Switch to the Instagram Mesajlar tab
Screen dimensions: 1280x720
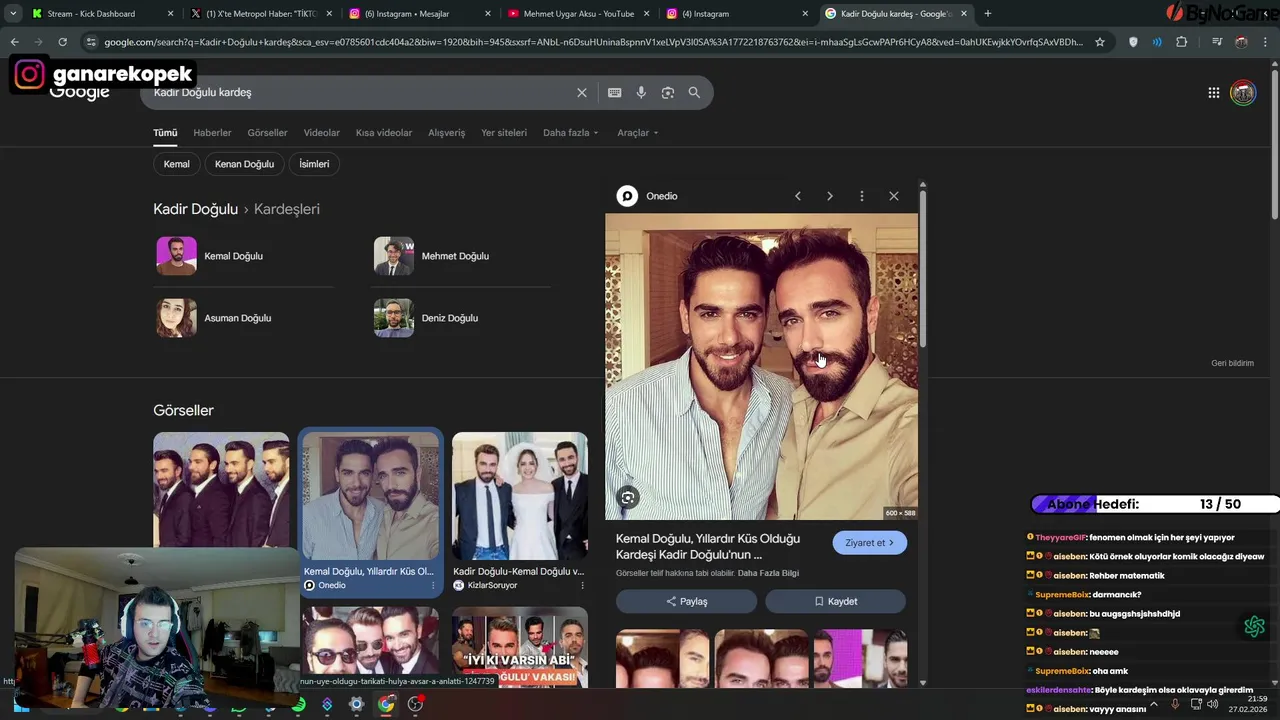pyautogui.click(x=421, y=13)
